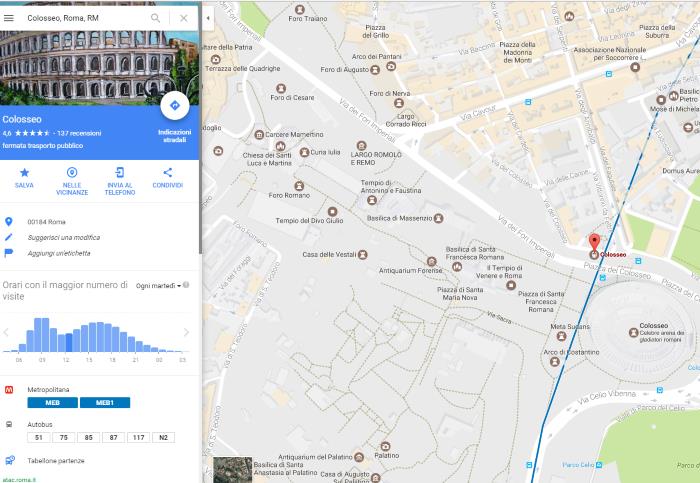
Task: Click the blue directions round button
Action: click(175, 106)
